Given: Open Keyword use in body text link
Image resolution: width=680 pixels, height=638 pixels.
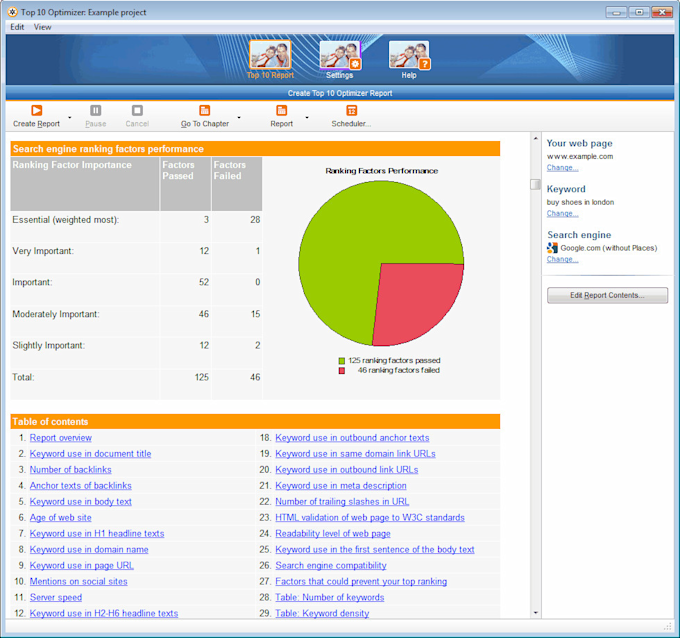Looking at the screenshot, I should point(81,502).
